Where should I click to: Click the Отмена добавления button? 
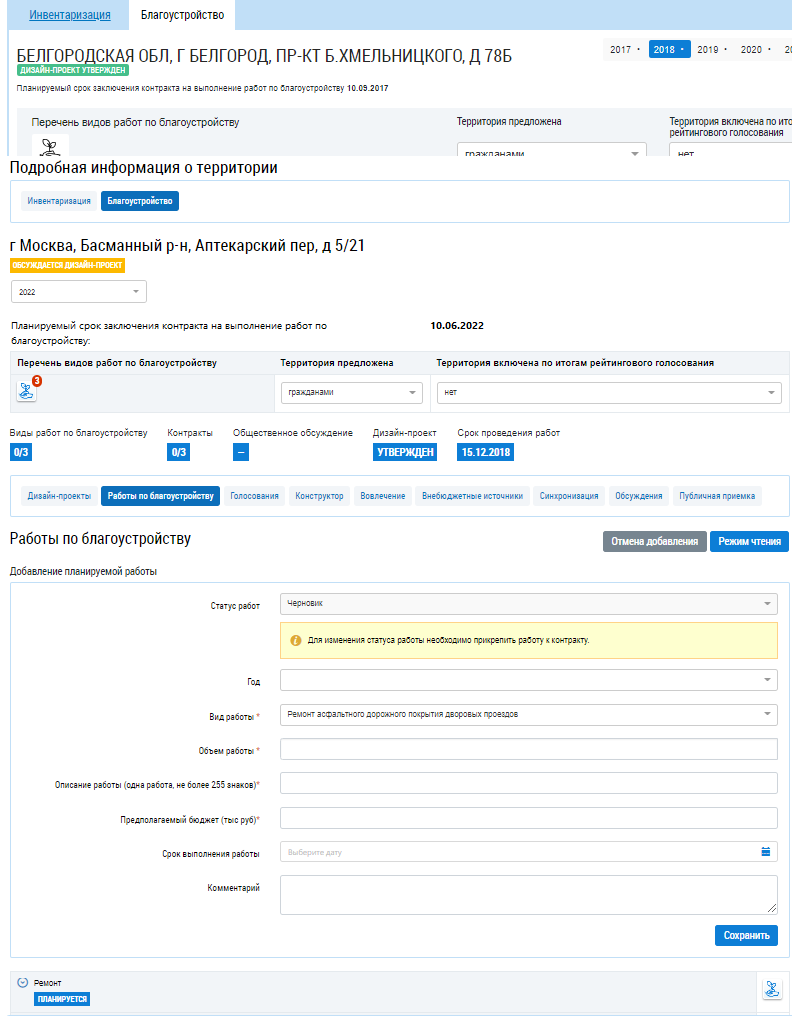coord(654,542)
